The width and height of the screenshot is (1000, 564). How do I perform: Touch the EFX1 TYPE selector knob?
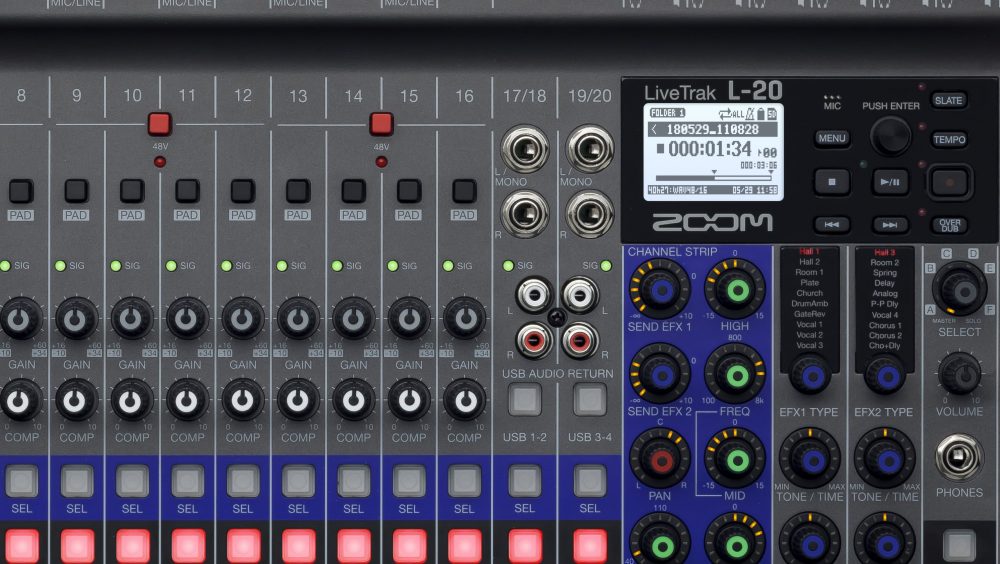[810, 375]
